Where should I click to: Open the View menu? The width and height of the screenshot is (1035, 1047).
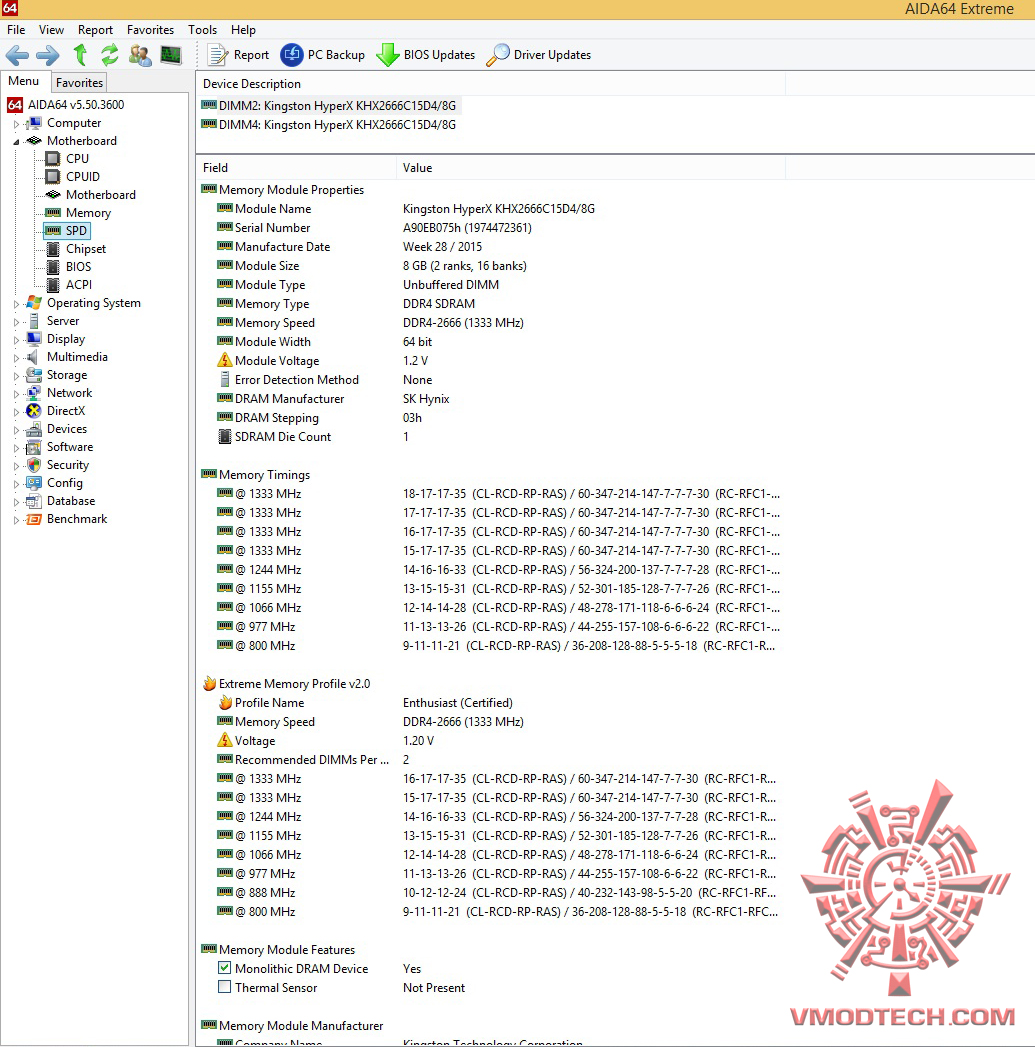click(51, 30)
